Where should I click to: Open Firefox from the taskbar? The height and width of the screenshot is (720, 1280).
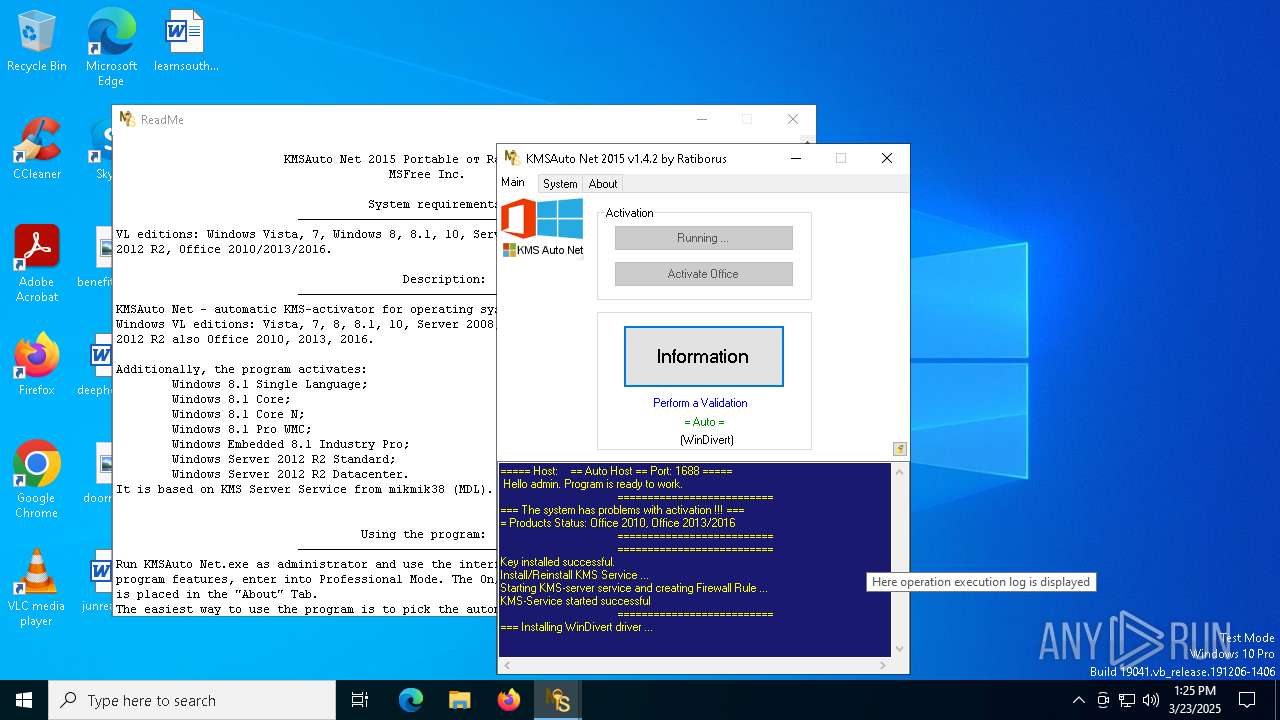tap(508, 700)
